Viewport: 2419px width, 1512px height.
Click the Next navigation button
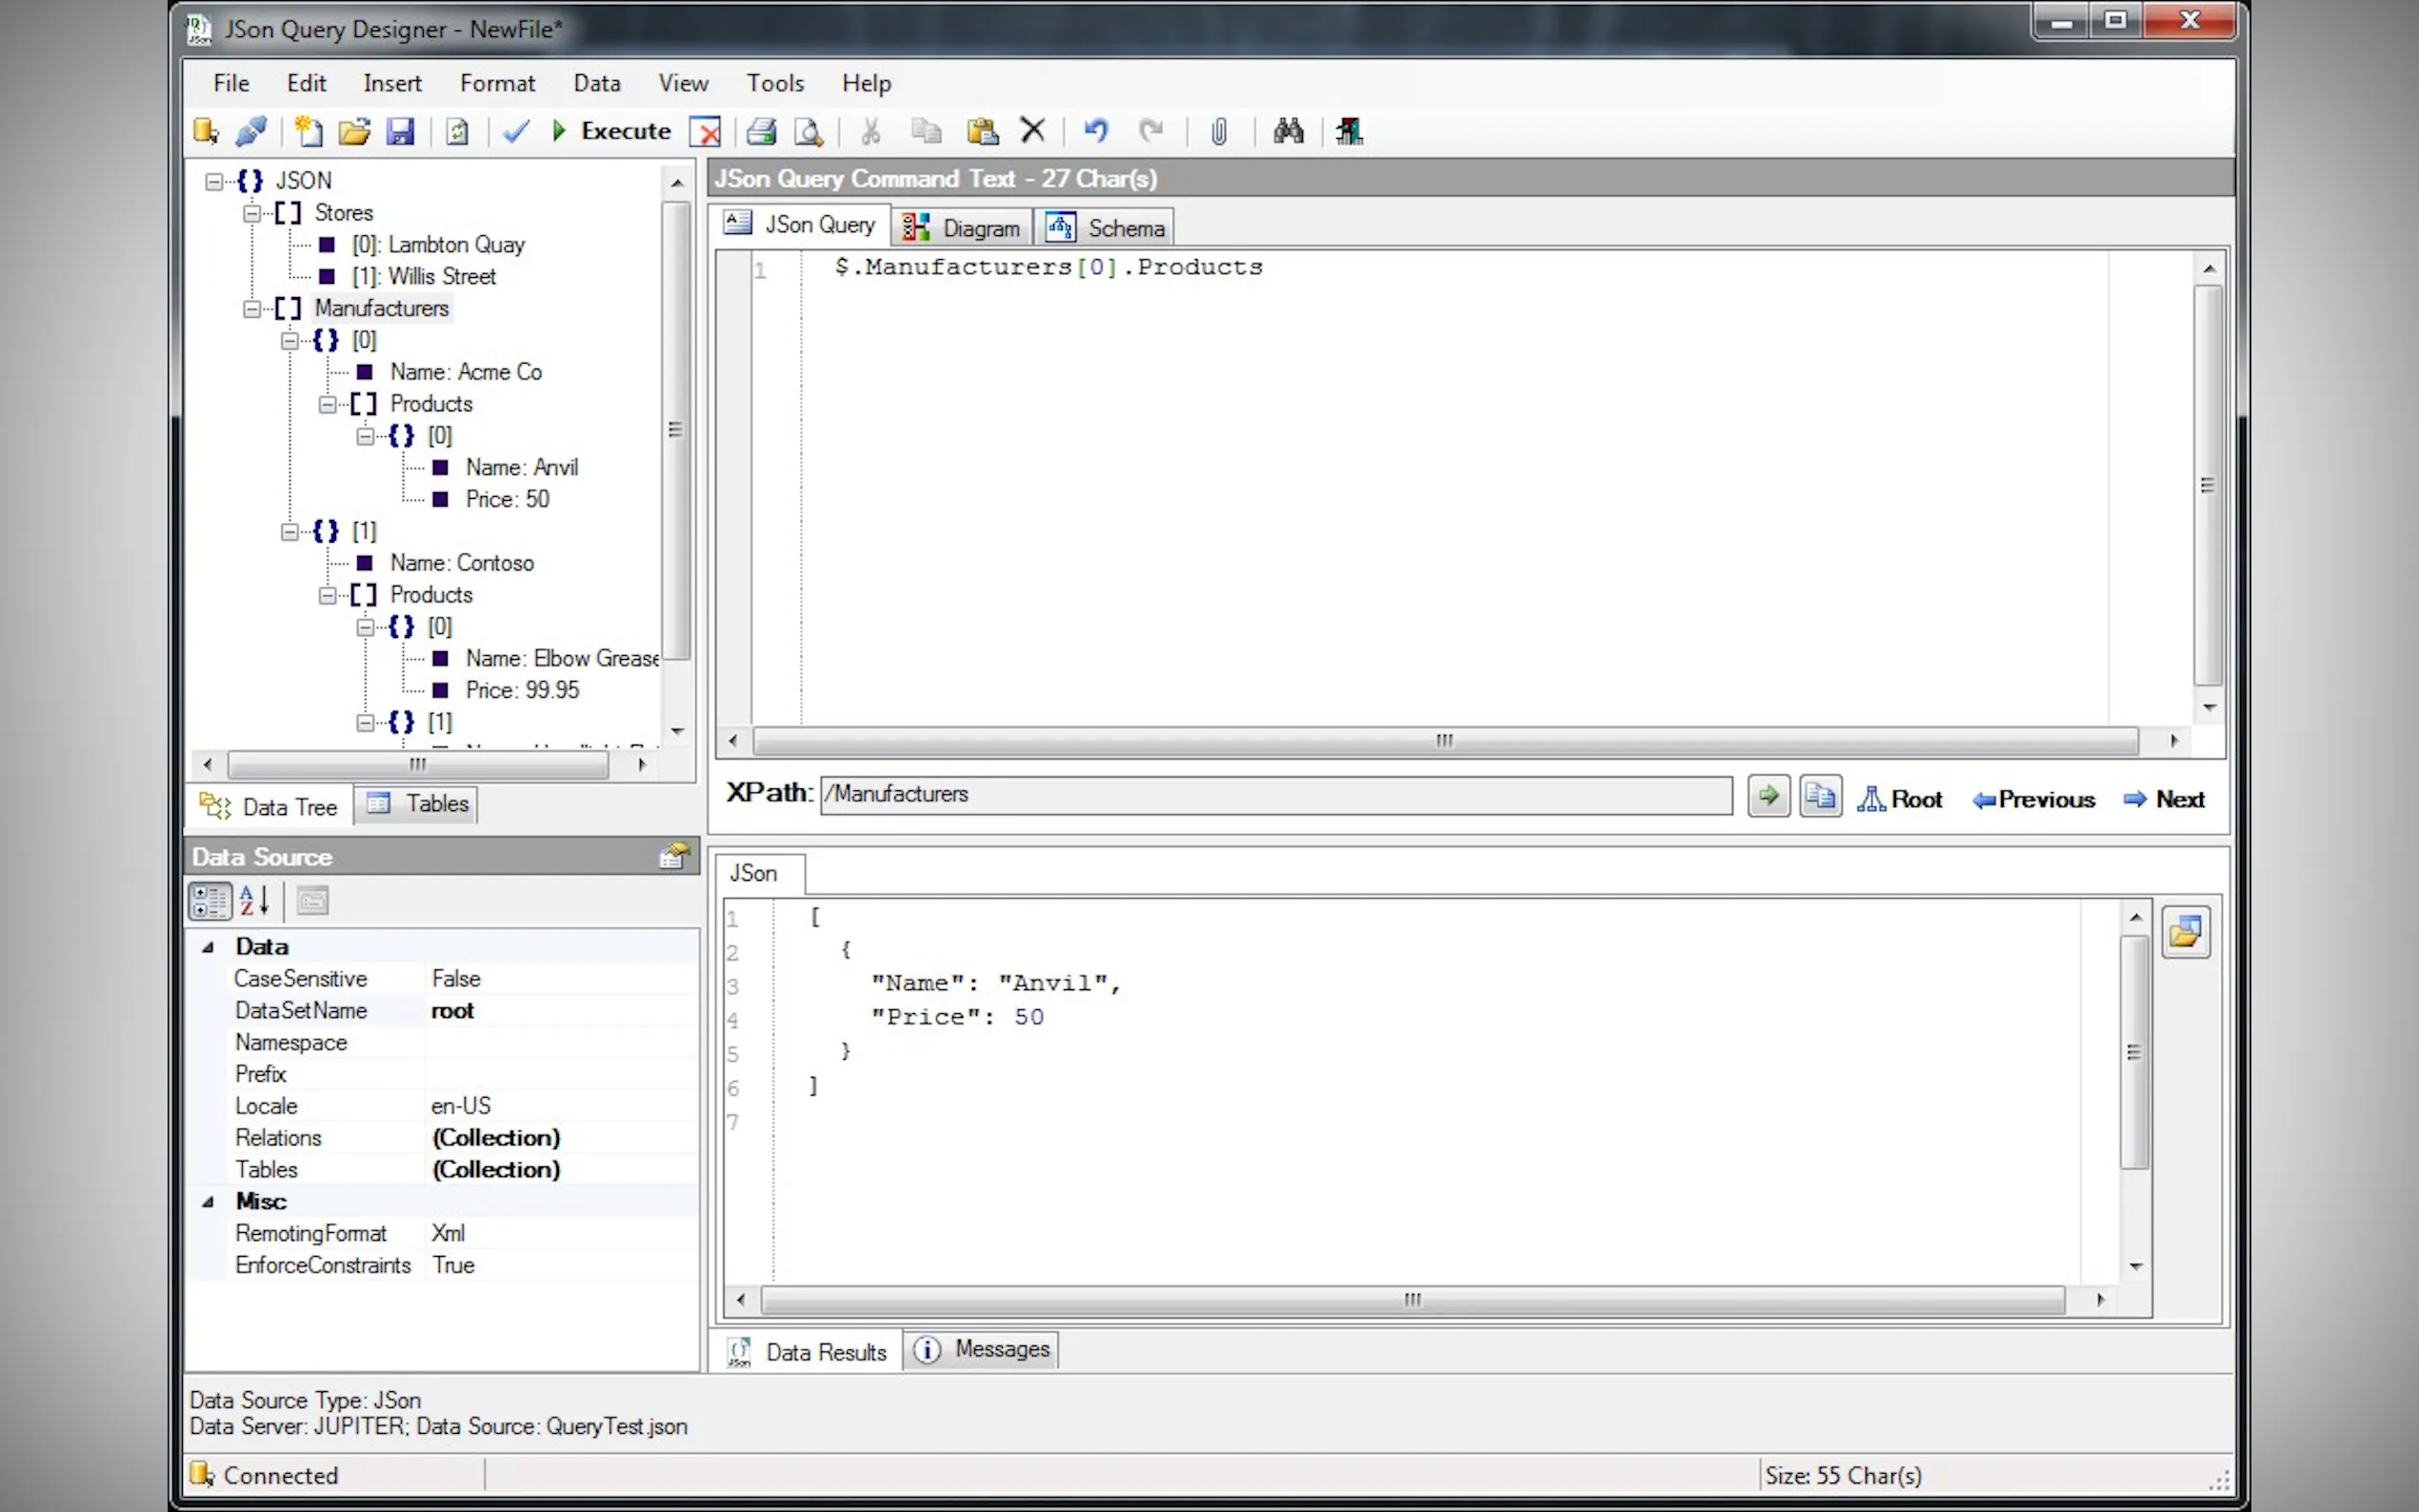[x=2165, y=799]
